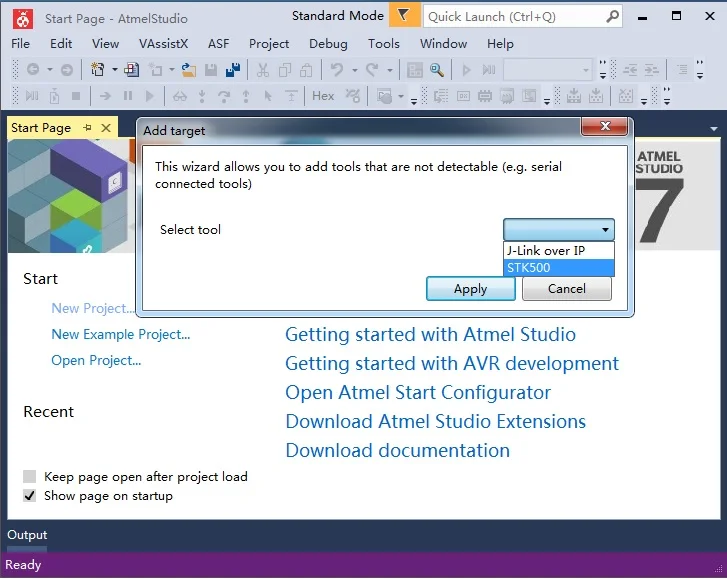Viewport: 727px width, 579px height.
Task: Open the ASF menu
Action: click(218, 44)
